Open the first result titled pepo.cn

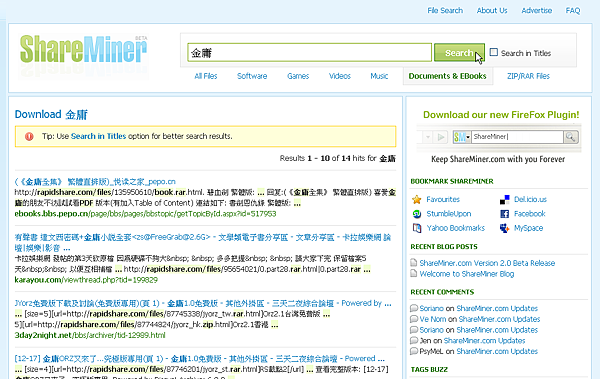tap(95, 181)
